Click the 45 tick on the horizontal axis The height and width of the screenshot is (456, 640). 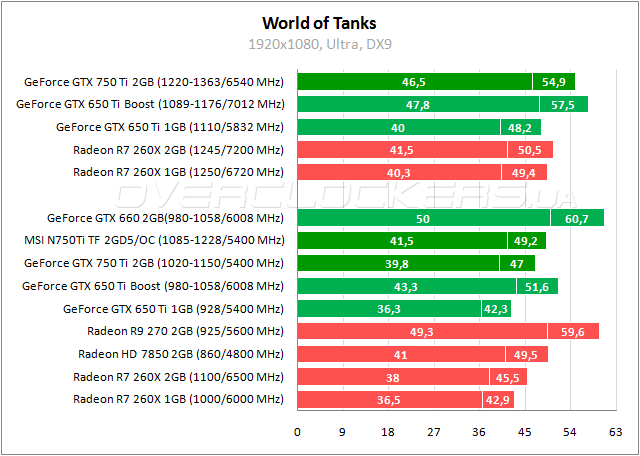(x=525, y=432)
